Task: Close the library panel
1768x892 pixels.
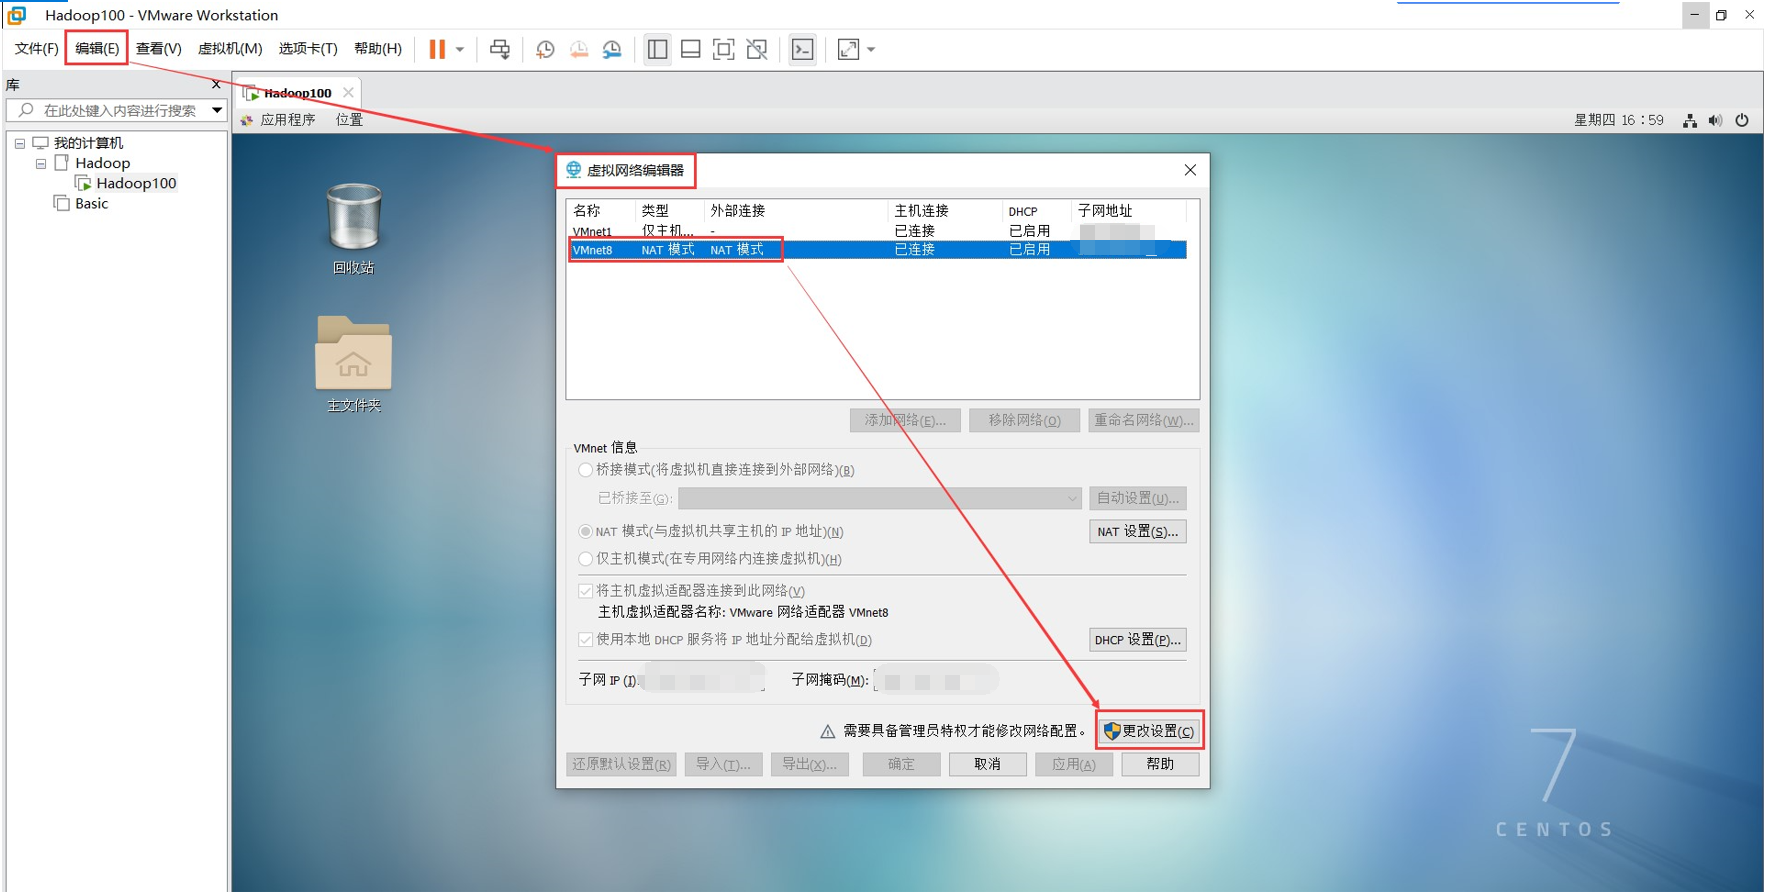Action: coord(216,84)
